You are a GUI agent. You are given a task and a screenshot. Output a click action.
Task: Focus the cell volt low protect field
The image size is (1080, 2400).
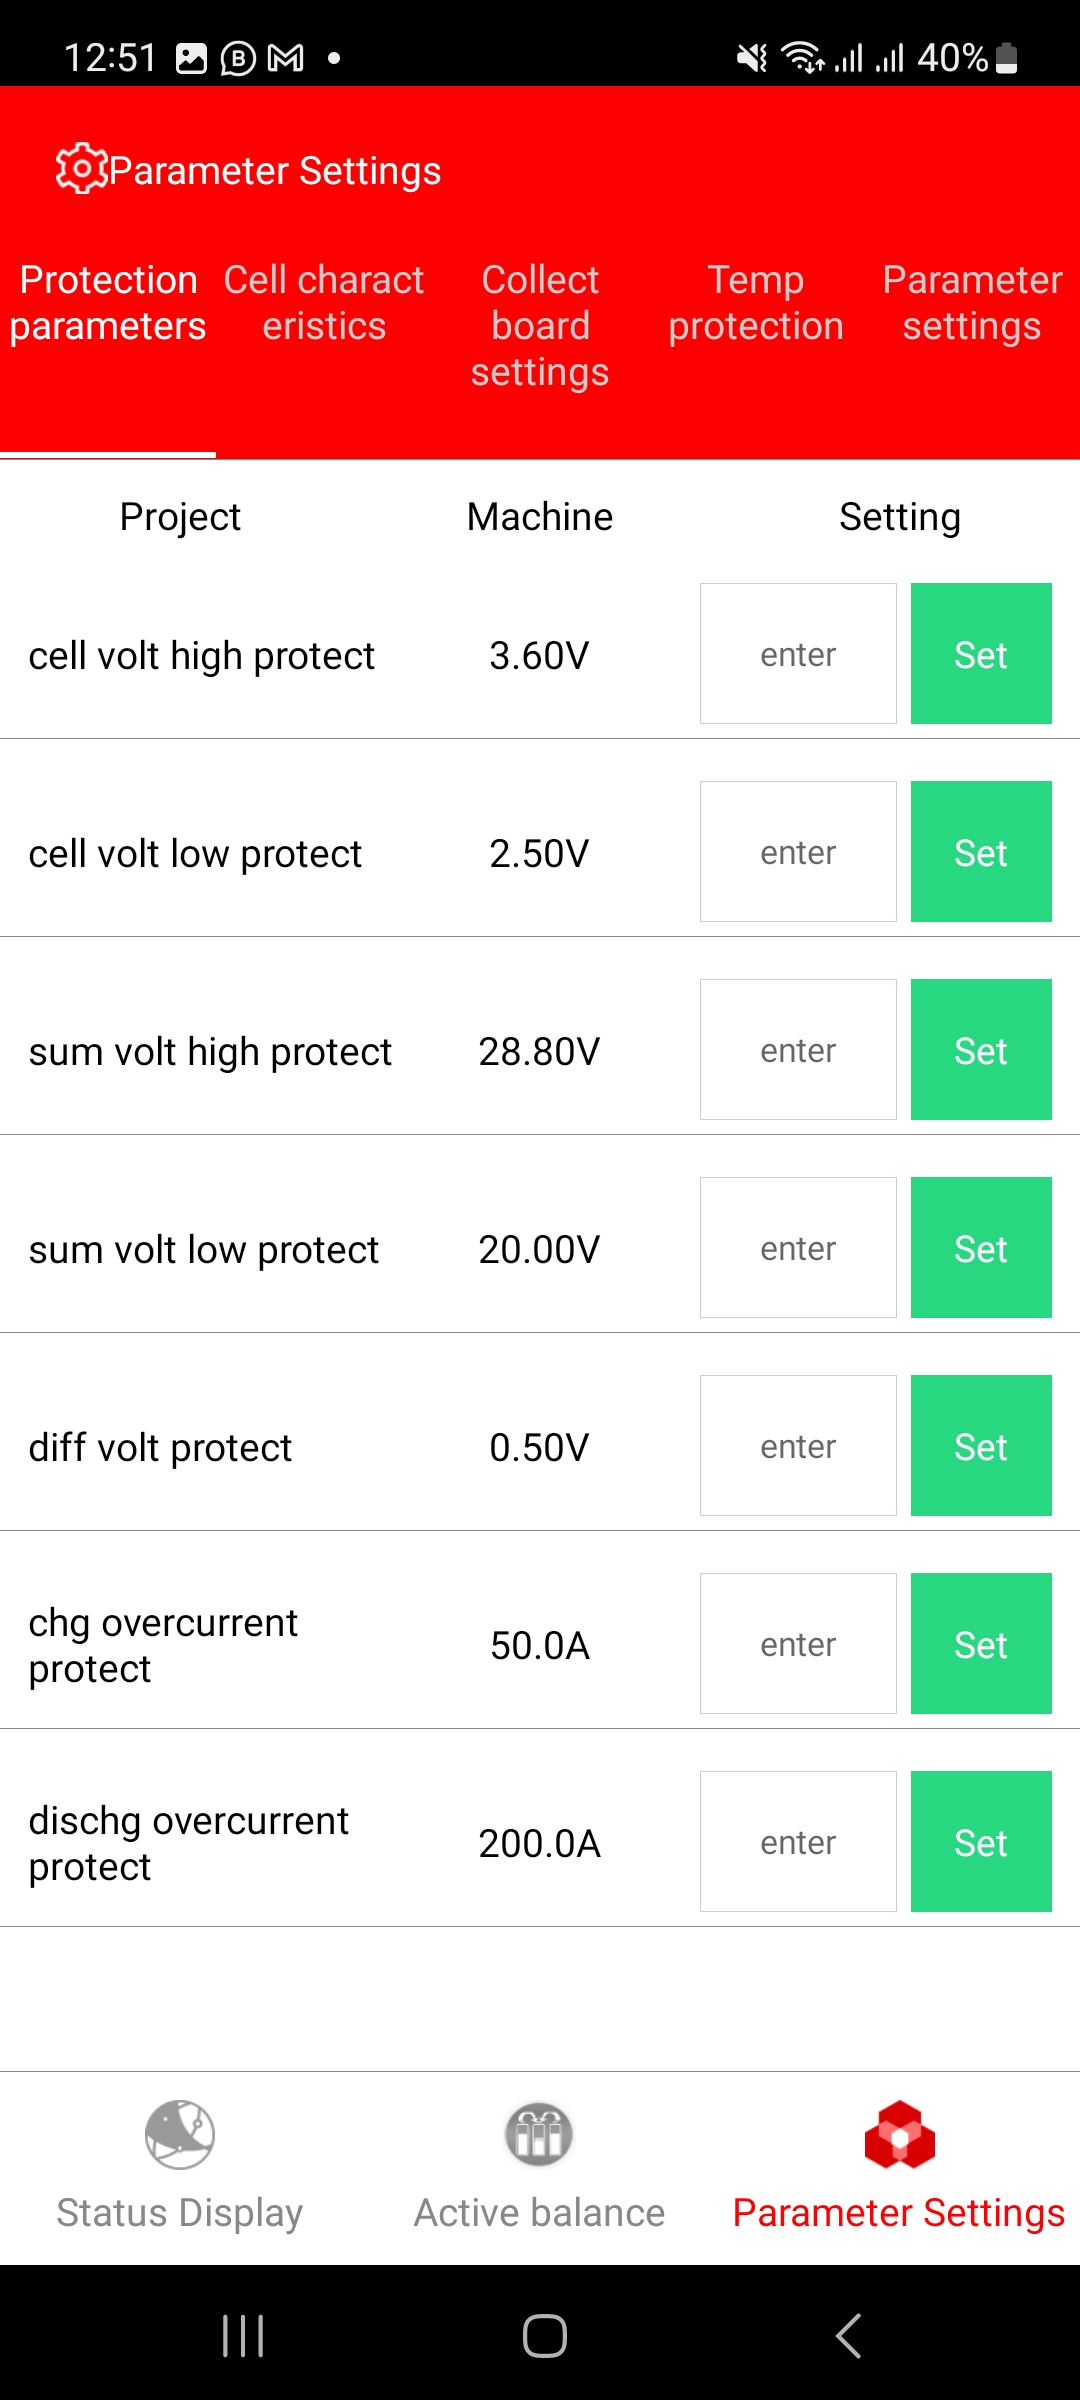click(x=798, y=852)
